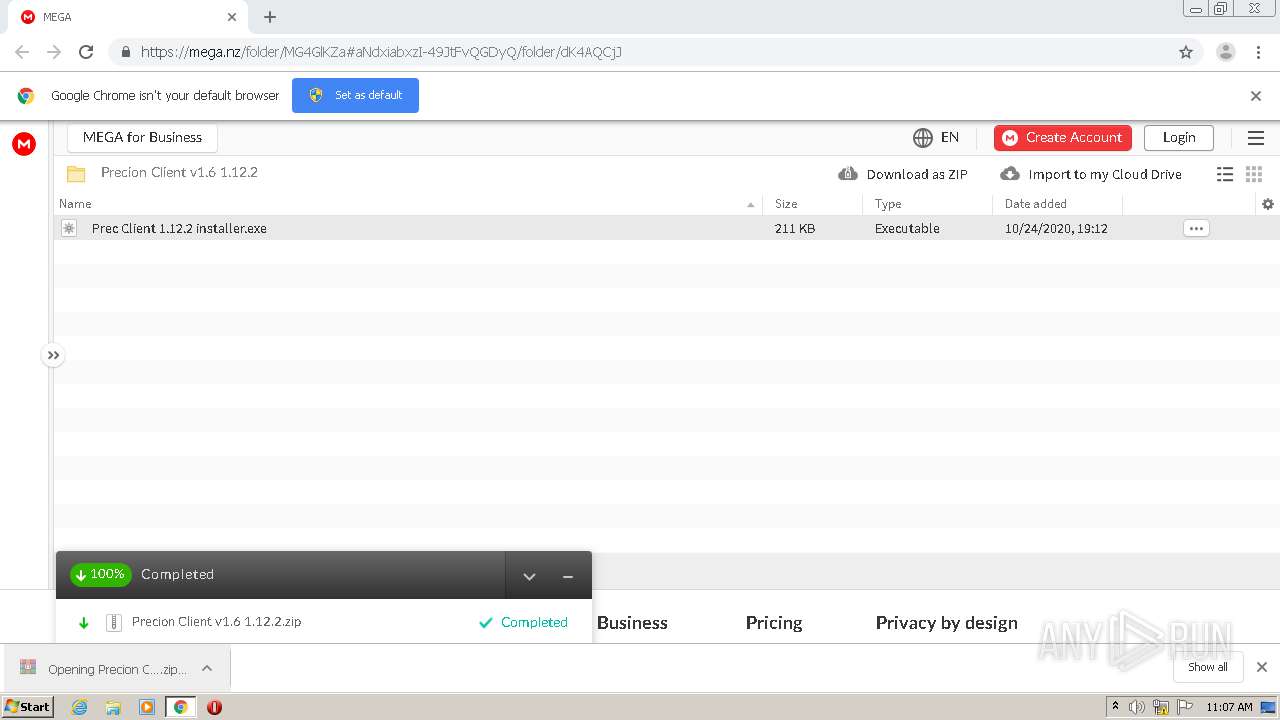Click the volume icon in system tray
This screenshot has width=1280, height=720.
[x=1137, y=707]
